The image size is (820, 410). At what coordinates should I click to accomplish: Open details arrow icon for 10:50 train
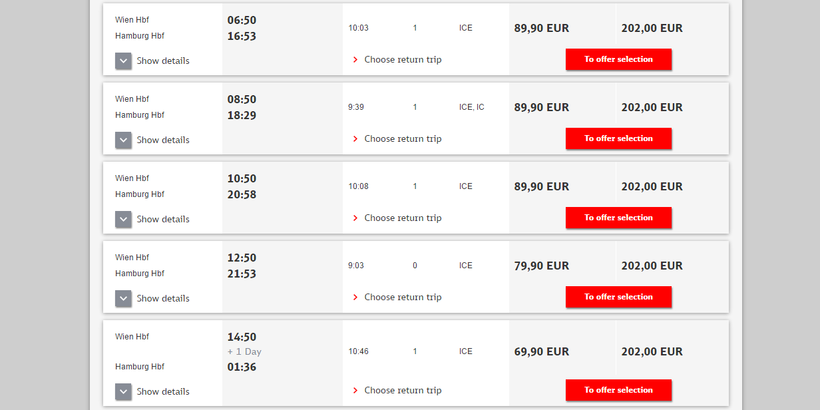click(124, 219)
